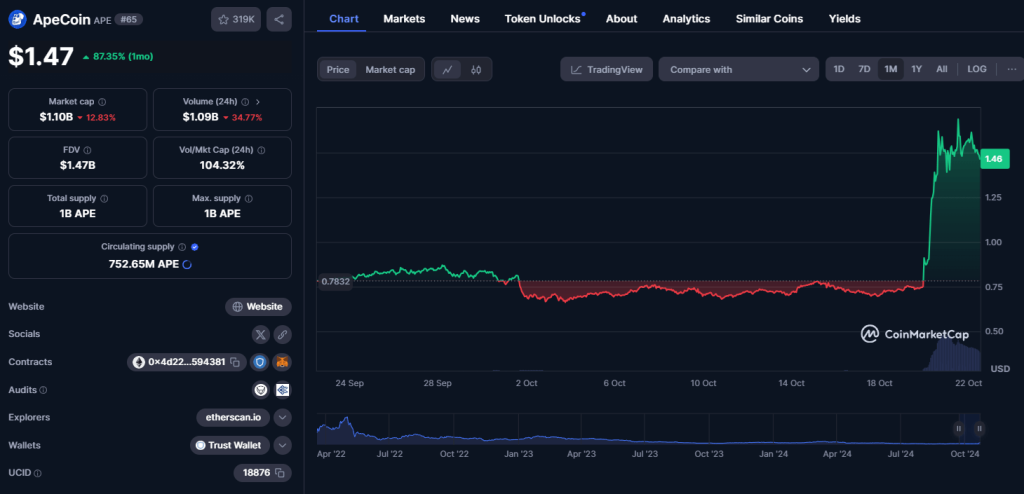
Task: Grab the left timeline range handle
Action: pyautogui.click(x=959, y=429)
